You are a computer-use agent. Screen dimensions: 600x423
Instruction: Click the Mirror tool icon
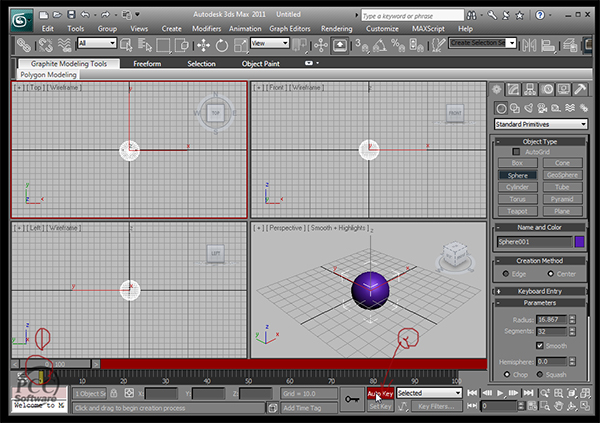pyautogui.click(x=529, y=45)
